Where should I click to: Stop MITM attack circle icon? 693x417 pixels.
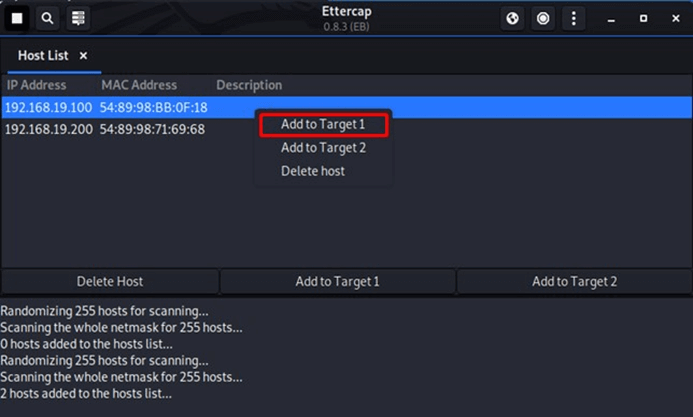(543, 18)
